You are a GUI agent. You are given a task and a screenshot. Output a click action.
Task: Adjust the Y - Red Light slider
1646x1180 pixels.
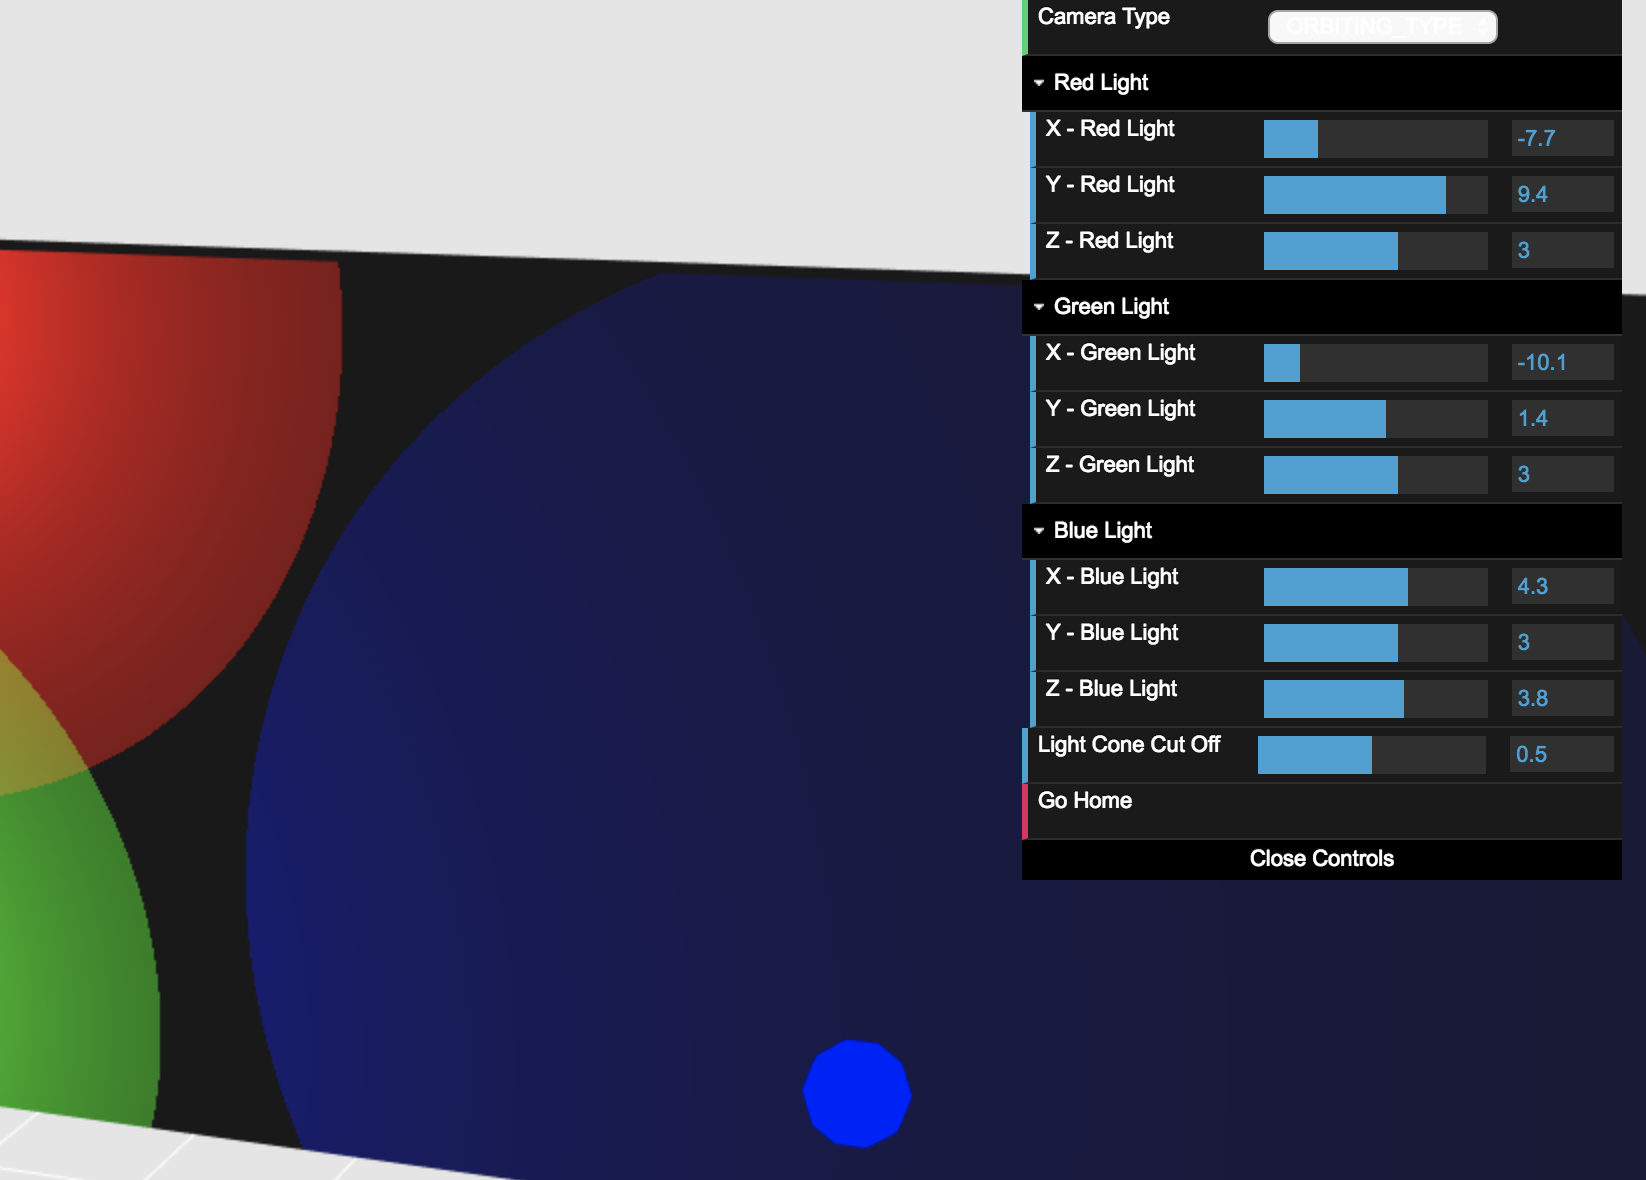[1376, 195]
